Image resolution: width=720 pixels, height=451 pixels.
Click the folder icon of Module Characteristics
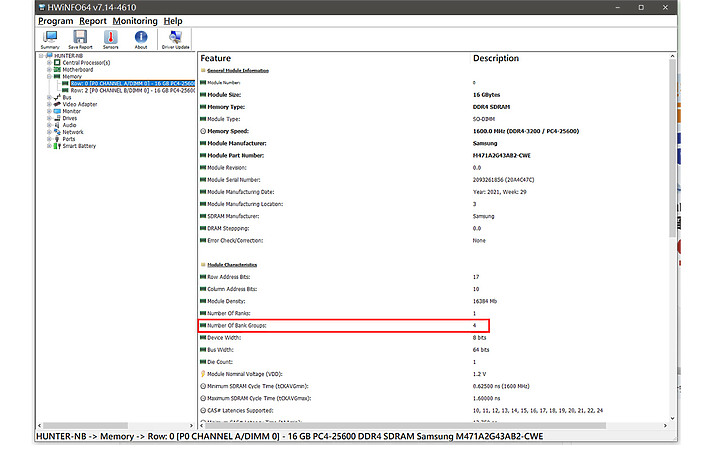pyautogui.click(x=203, y=265)
